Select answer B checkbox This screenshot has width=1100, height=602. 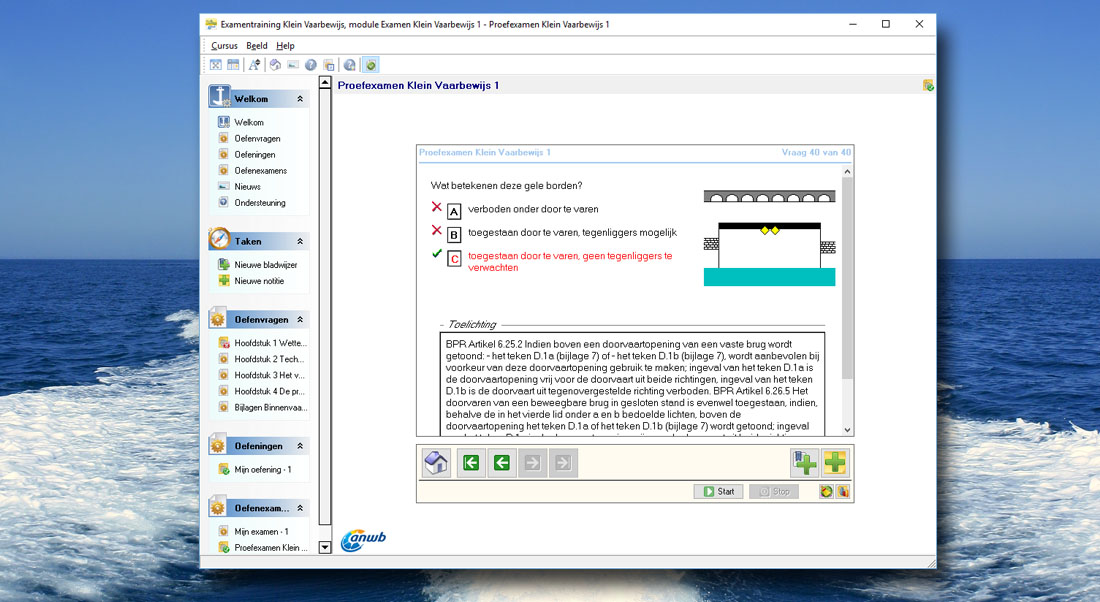click(454, 234)
